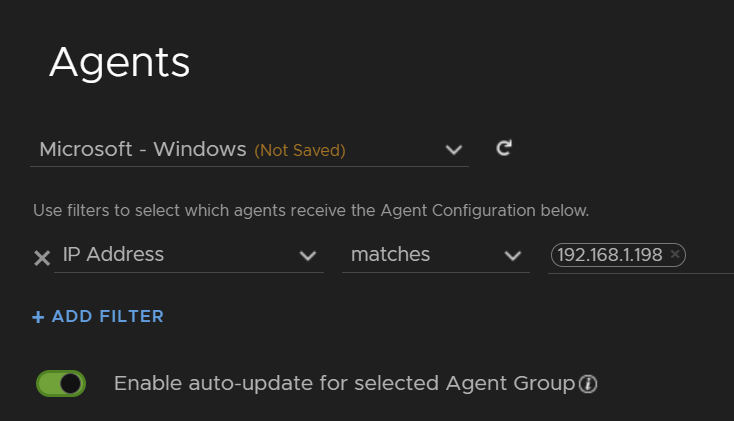Open the Microsoft - Windows group dropdown

pyautogui.click(x=250, y=150)
